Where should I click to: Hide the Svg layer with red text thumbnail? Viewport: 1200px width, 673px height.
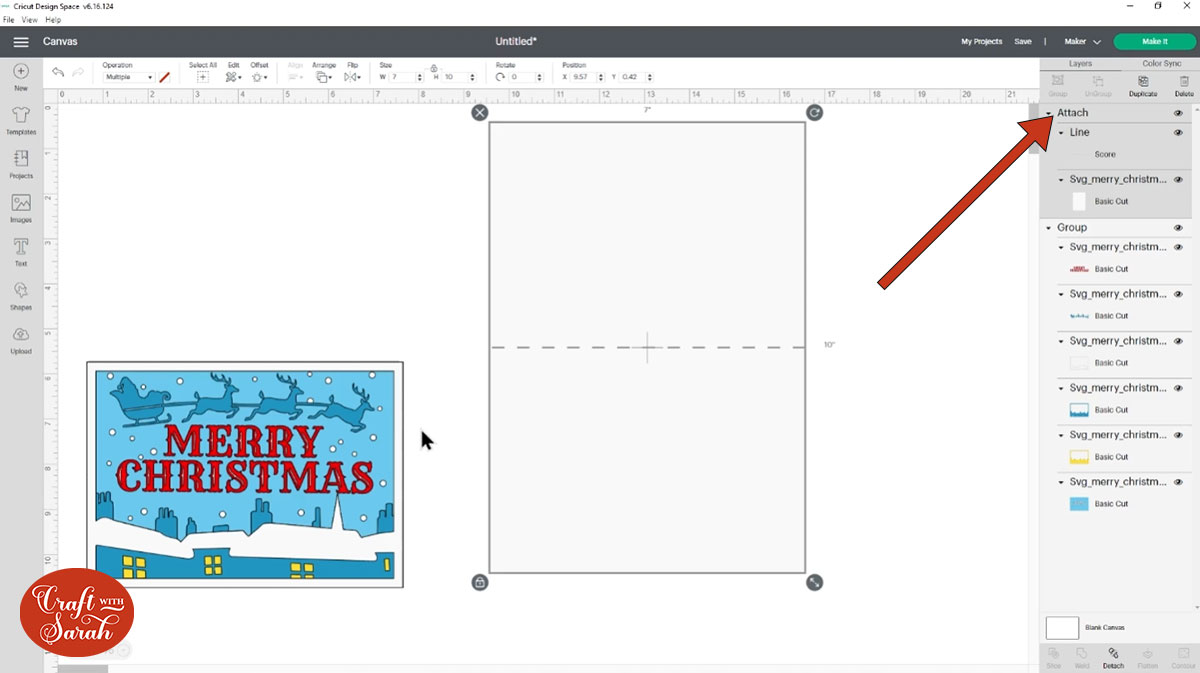(x=1178, y=246)
